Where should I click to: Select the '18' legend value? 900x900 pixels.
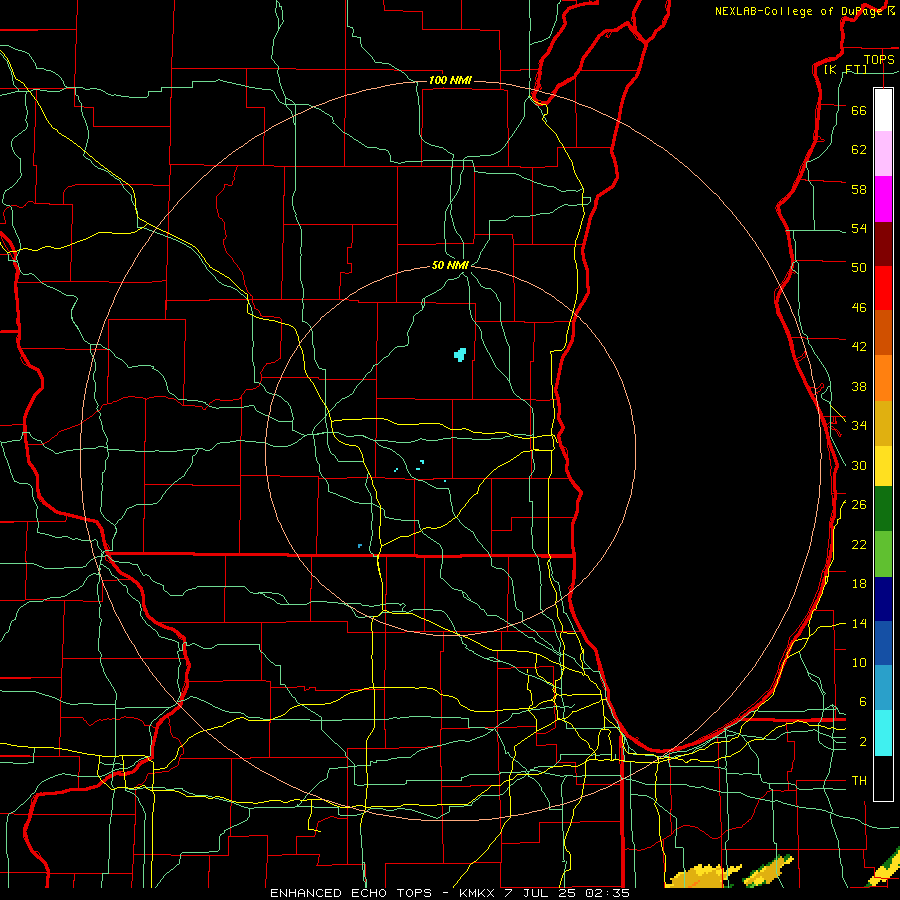click(x=859, y=584)
